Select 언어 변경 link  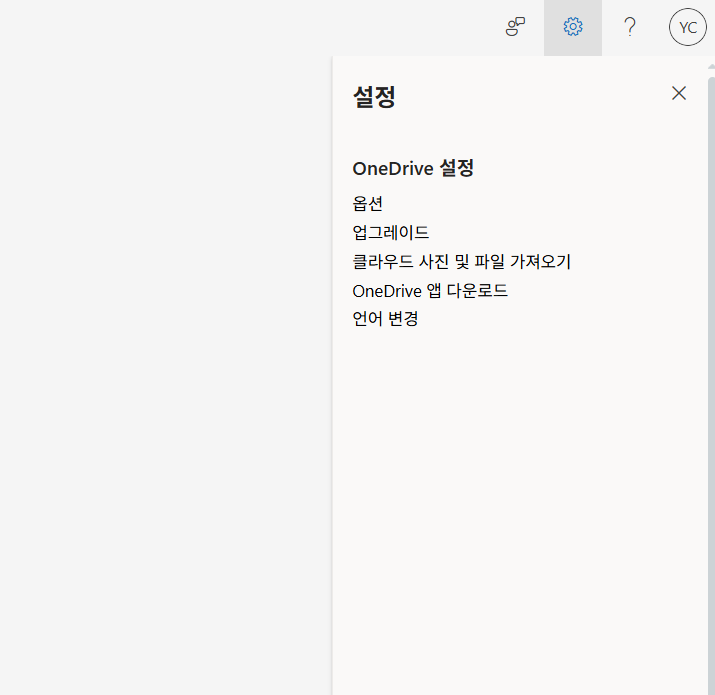(385, 319)
